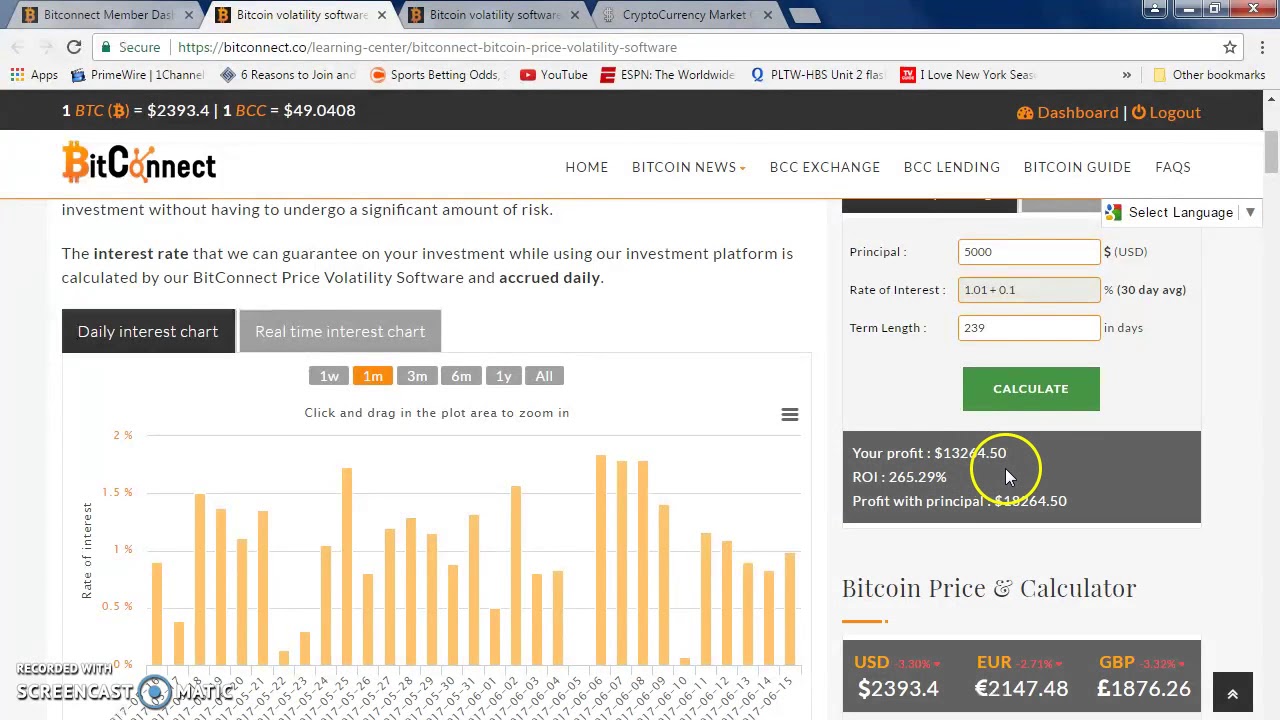
Task: Open FAQS page
Action: (1172, 167)
